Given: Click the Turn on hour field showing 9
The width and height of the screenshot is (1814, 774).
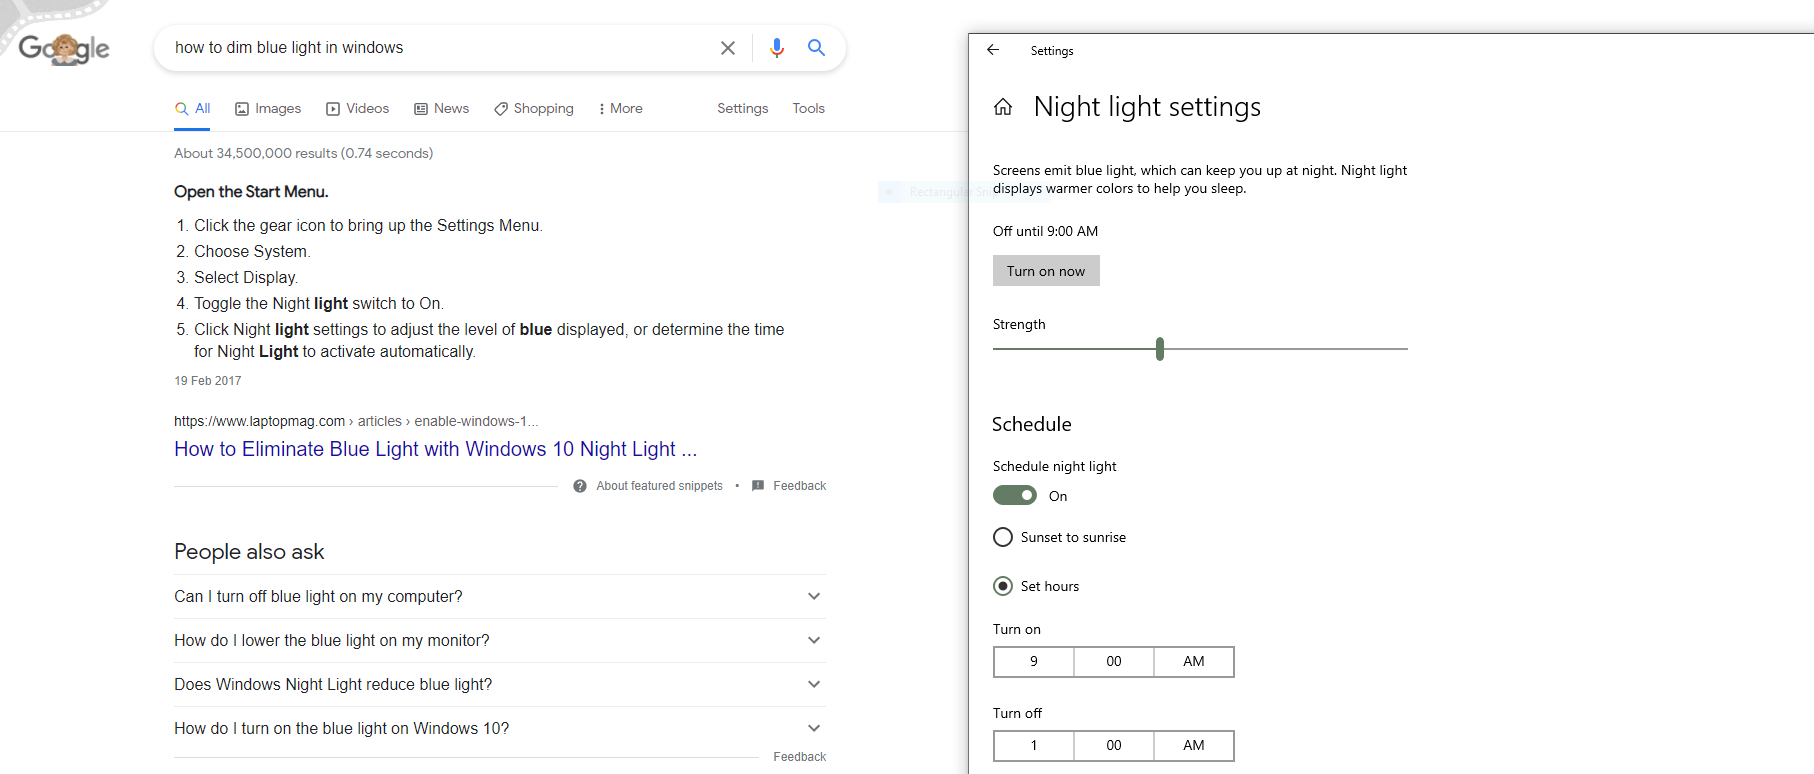Looking at the screenshot, I should click(x=1034, y=662).
